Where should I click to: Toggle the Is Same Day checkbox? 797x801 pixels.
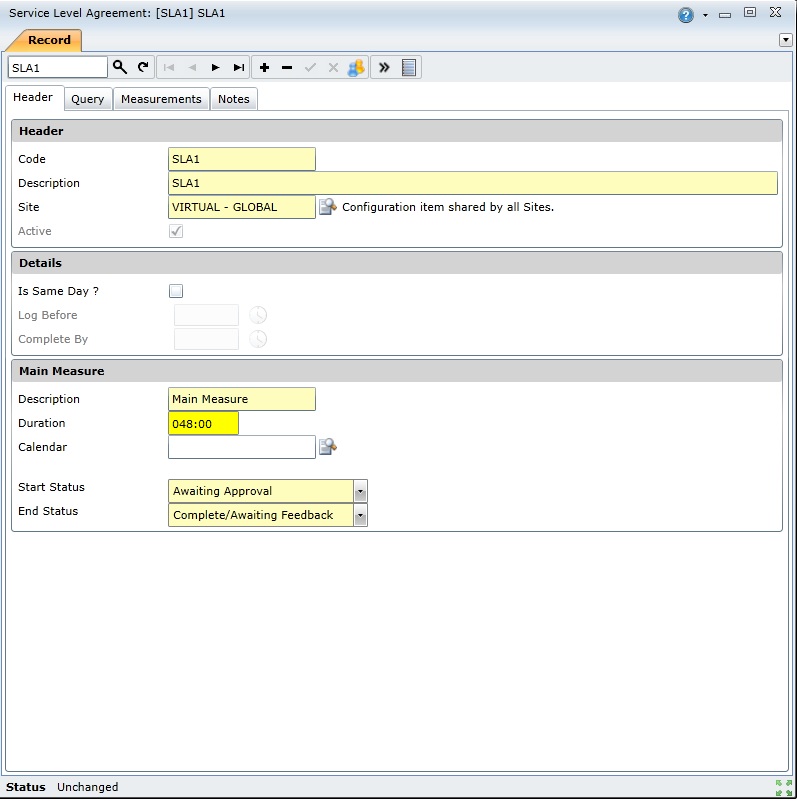click(x=176, y=291)
